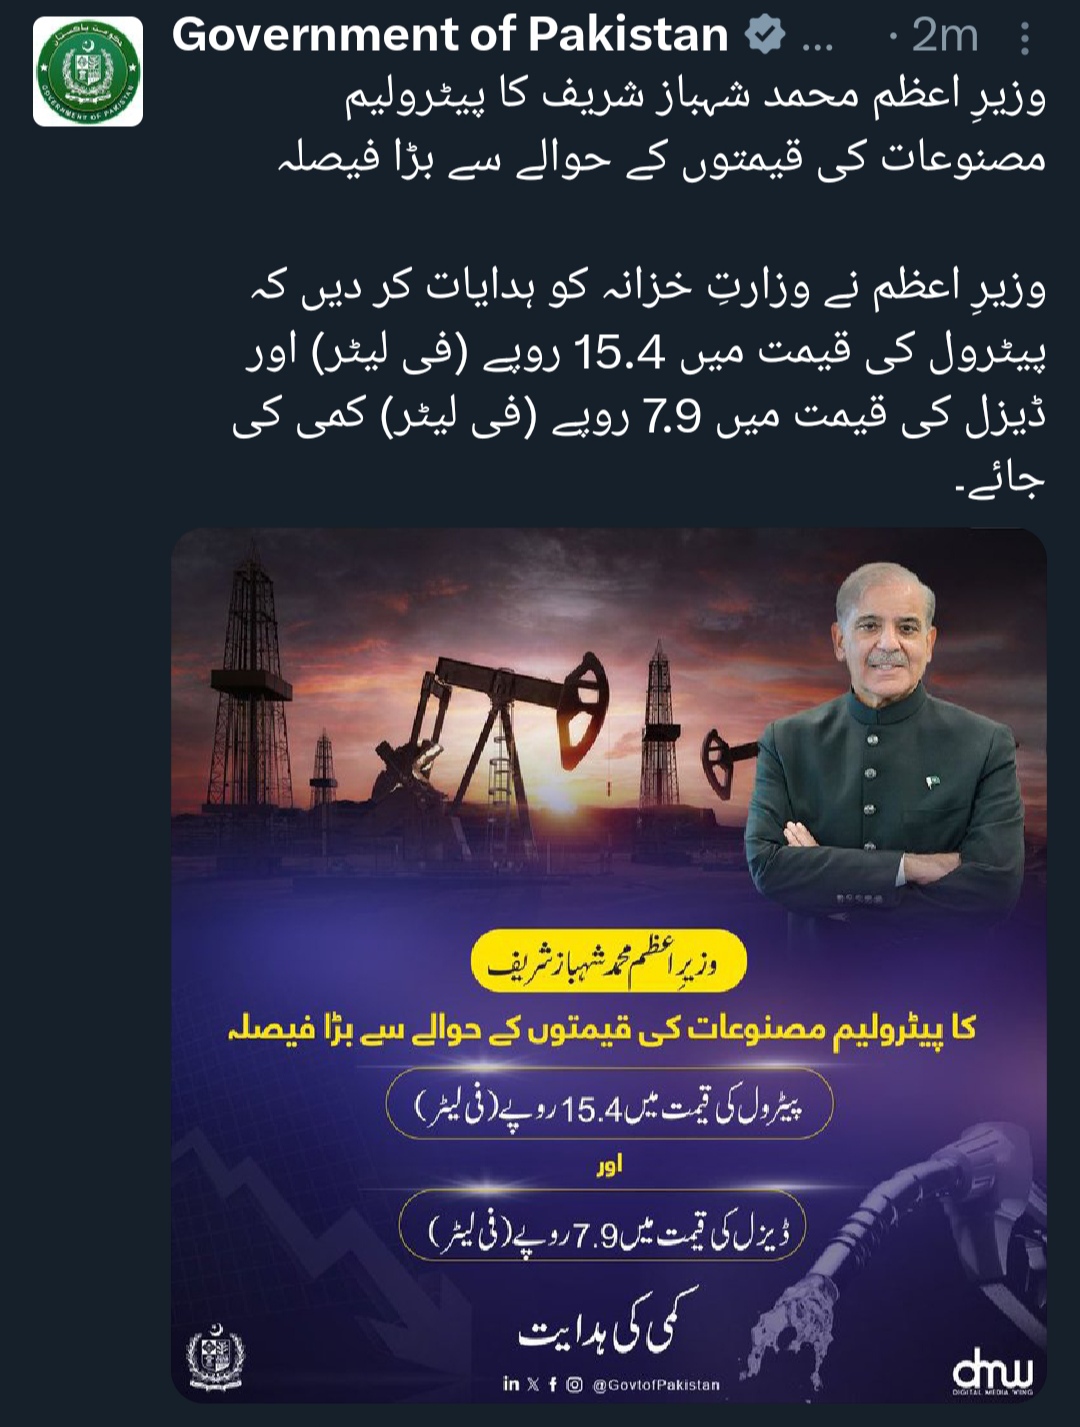Click the yellow name label in the graphic
This screenshot has height=1427, width=1080.
tap(609, 962)
